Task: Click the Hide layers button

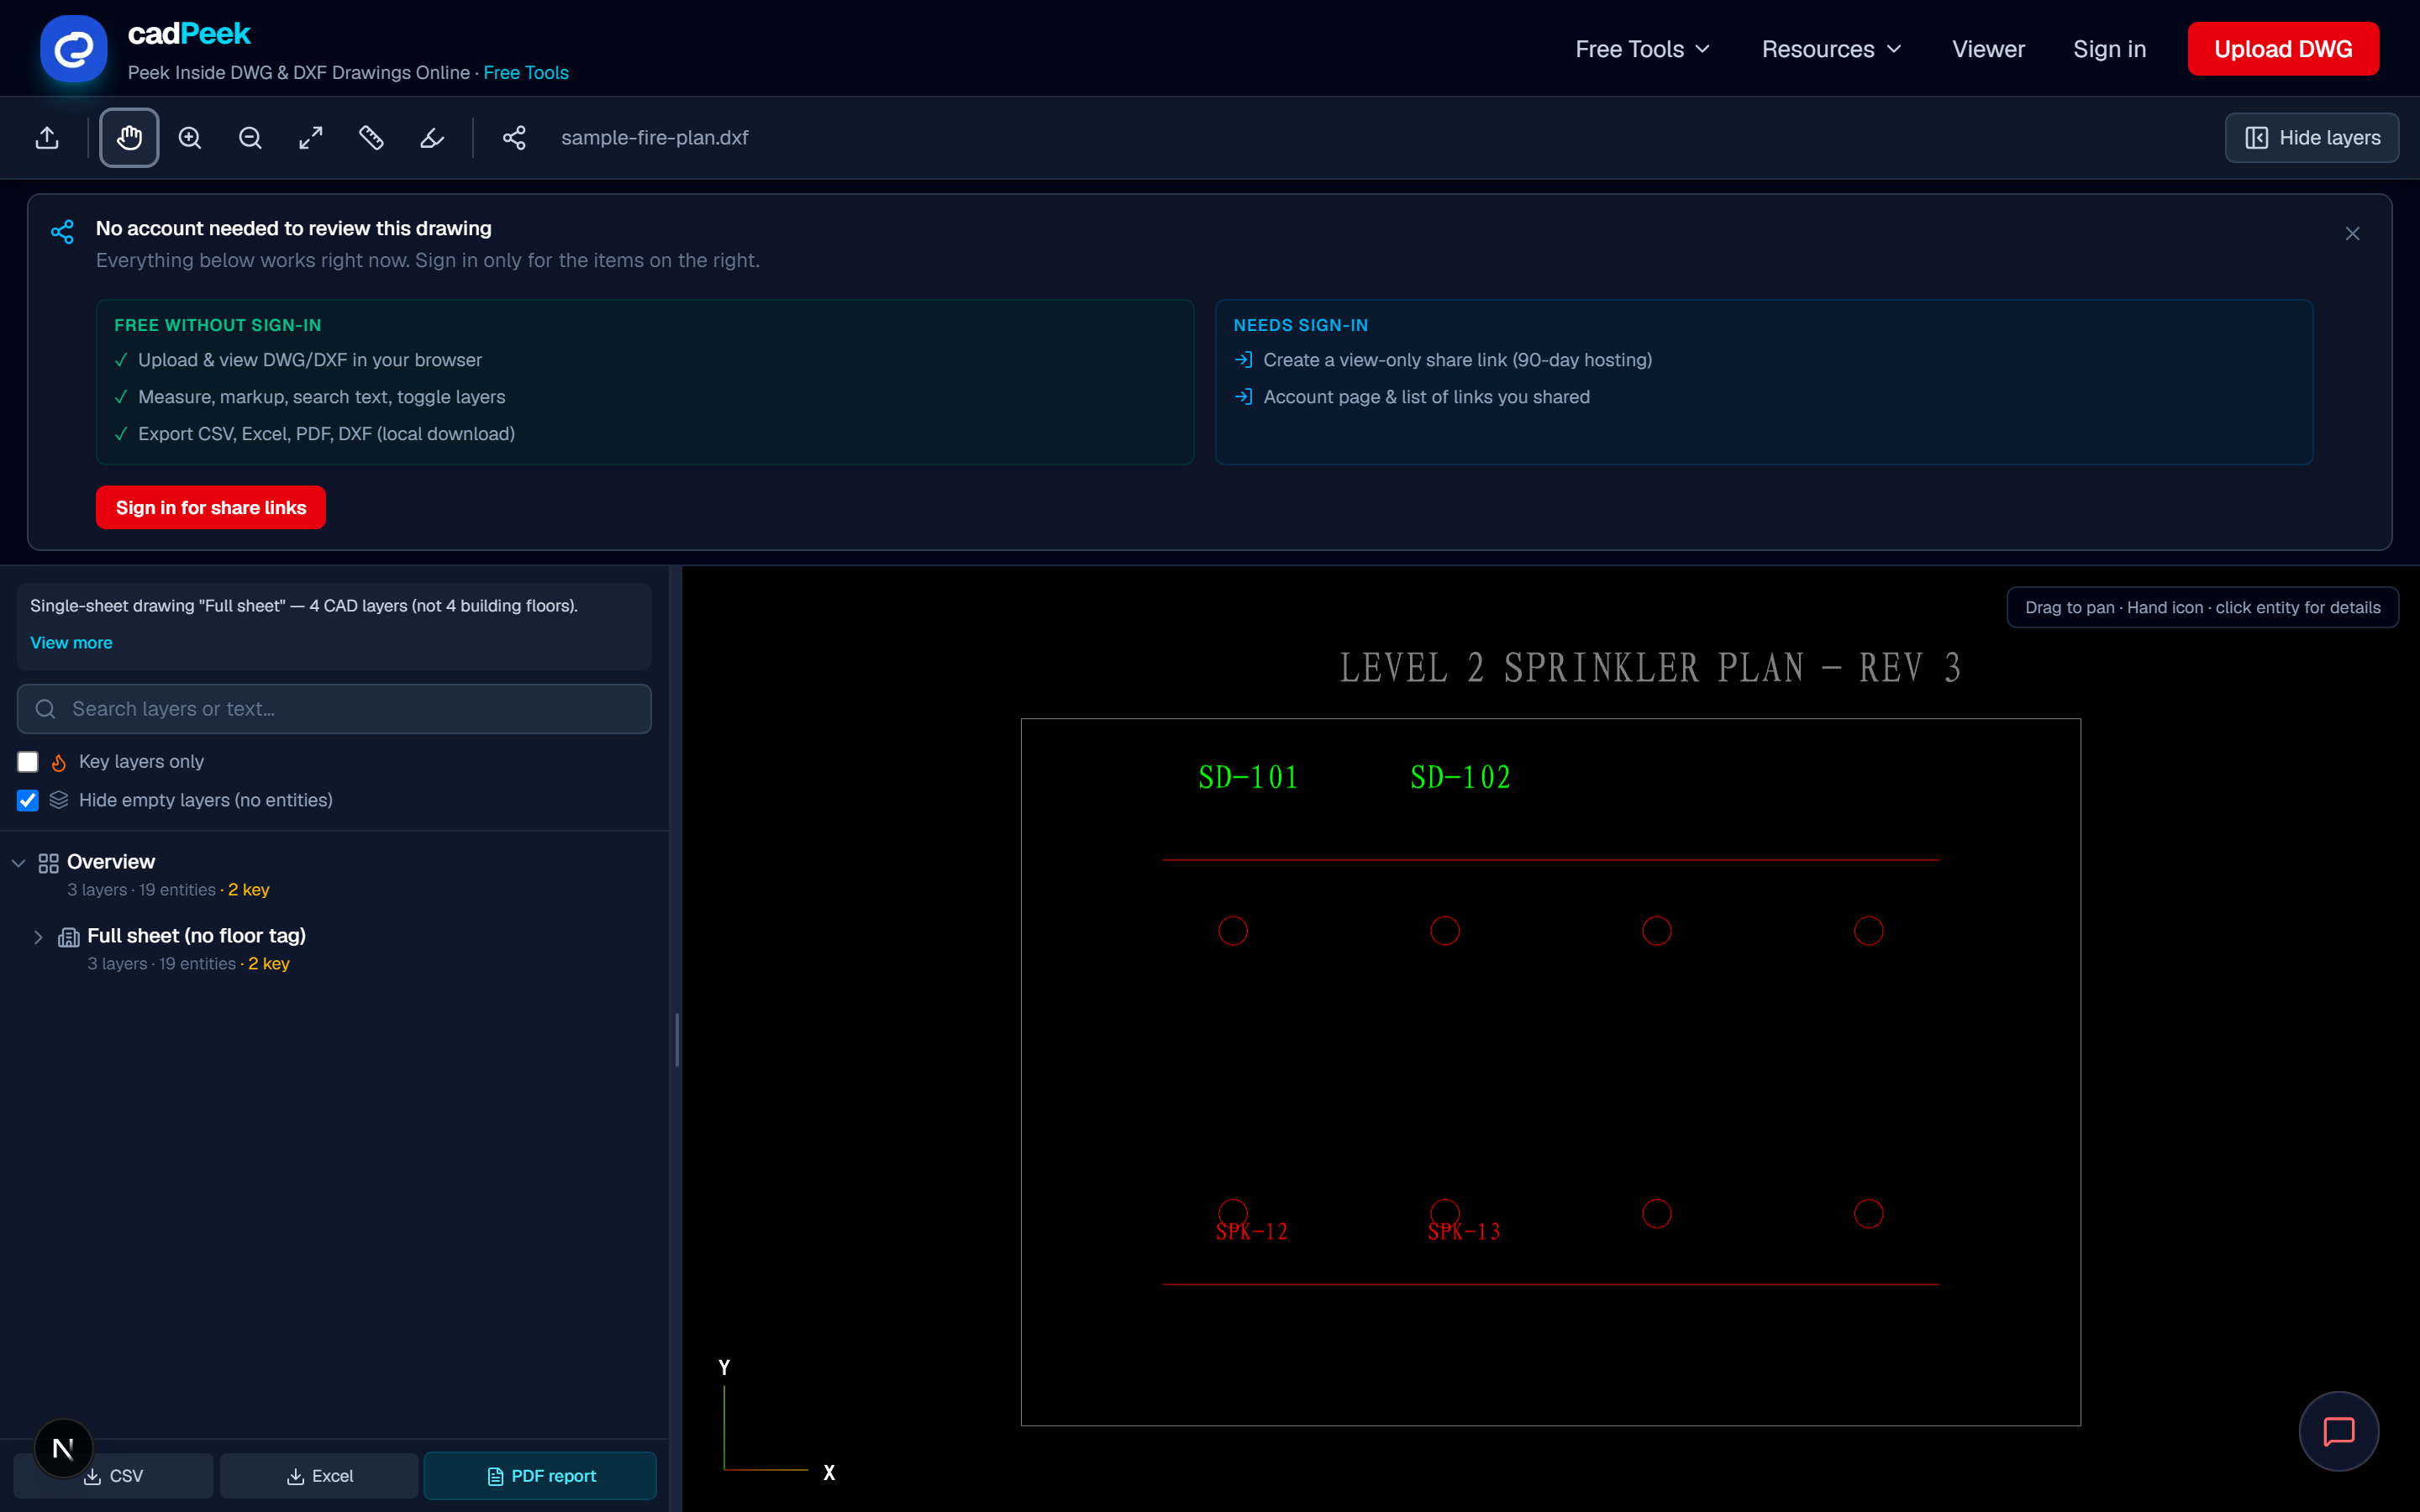Action: (2311, 138)
